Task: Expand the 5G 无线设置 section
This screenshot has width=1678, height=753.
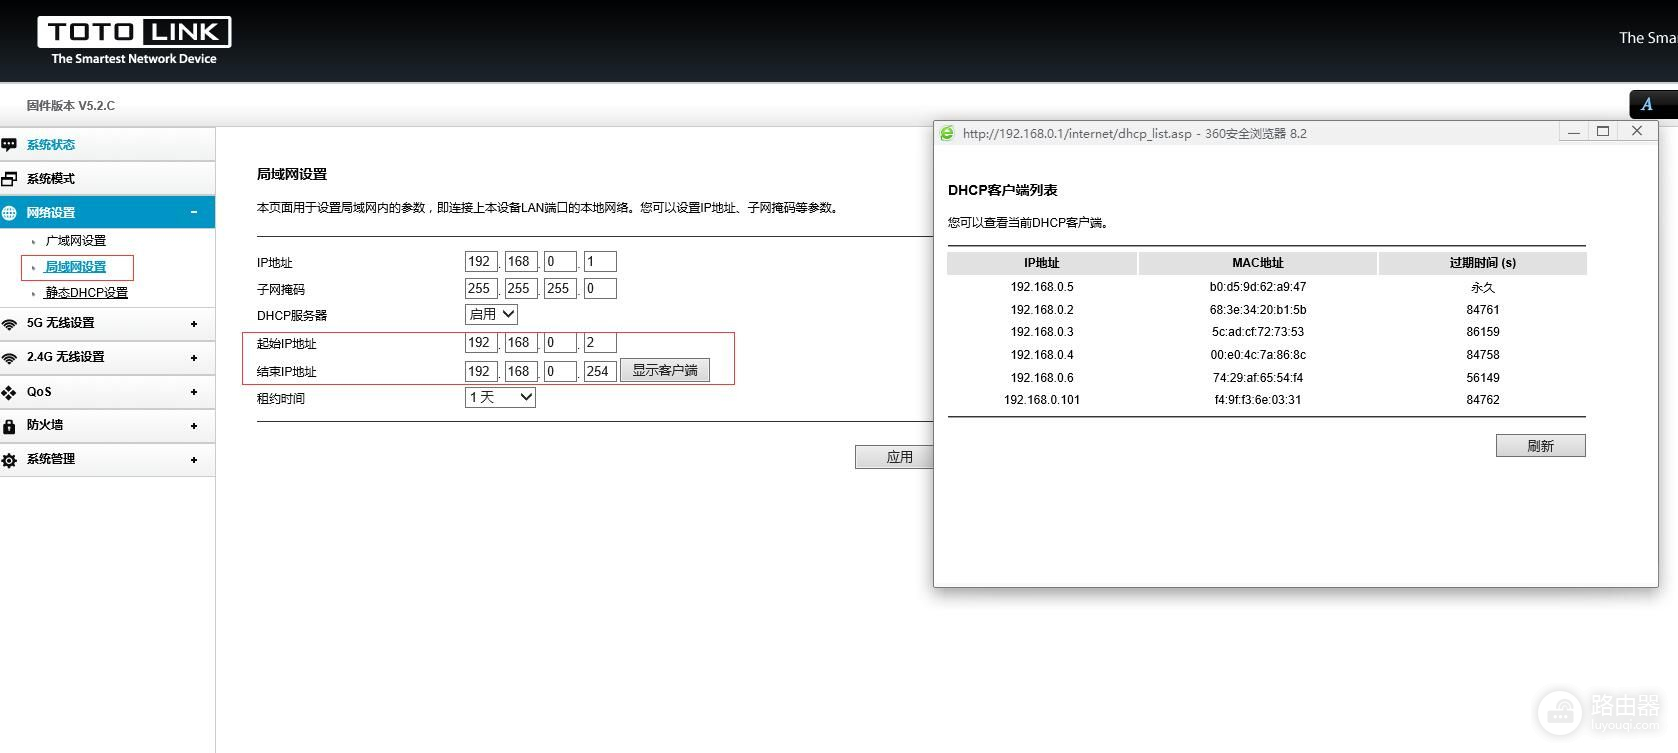Action: pyautogui.click(x=194, y=324)
